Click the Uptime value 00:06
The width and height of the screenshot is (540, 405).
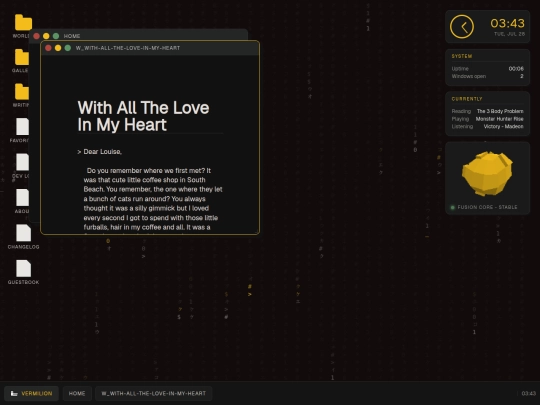(x=516, y=69)
